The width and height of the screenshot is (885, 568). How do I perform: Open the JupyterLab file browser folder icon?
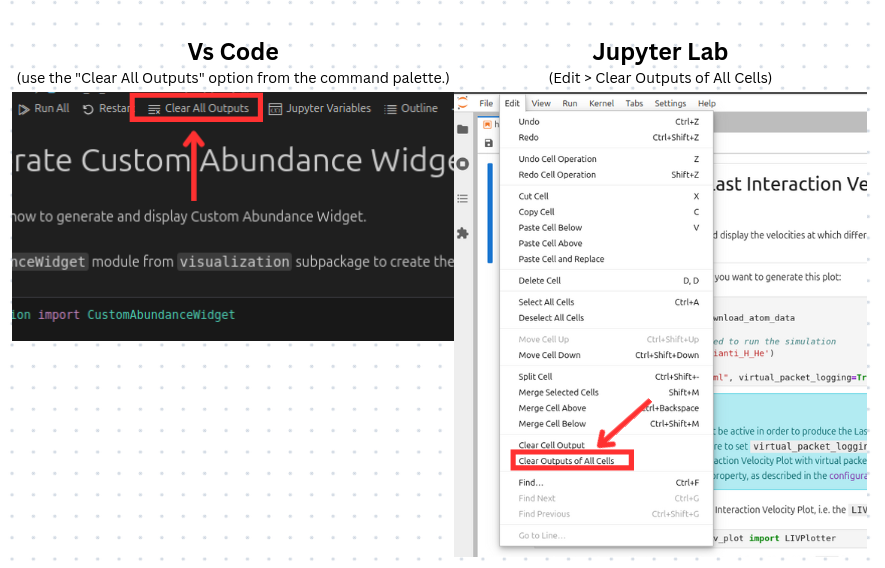pos(462,129)
